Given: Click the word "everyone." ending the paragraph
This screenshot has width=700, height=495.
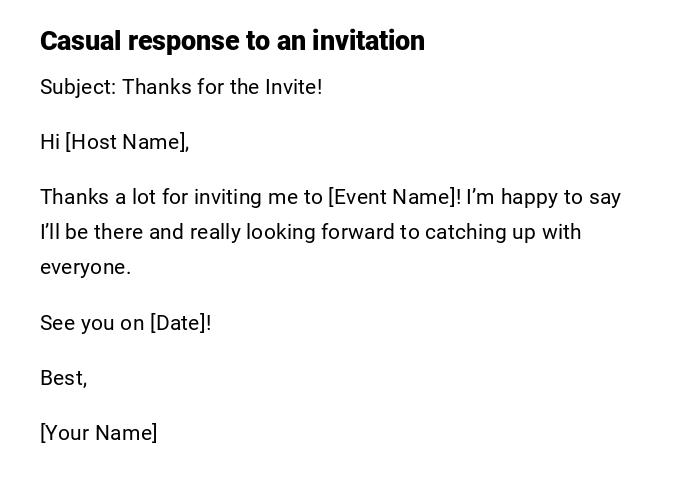Looking at the screenshot, I should click(85, 267).
